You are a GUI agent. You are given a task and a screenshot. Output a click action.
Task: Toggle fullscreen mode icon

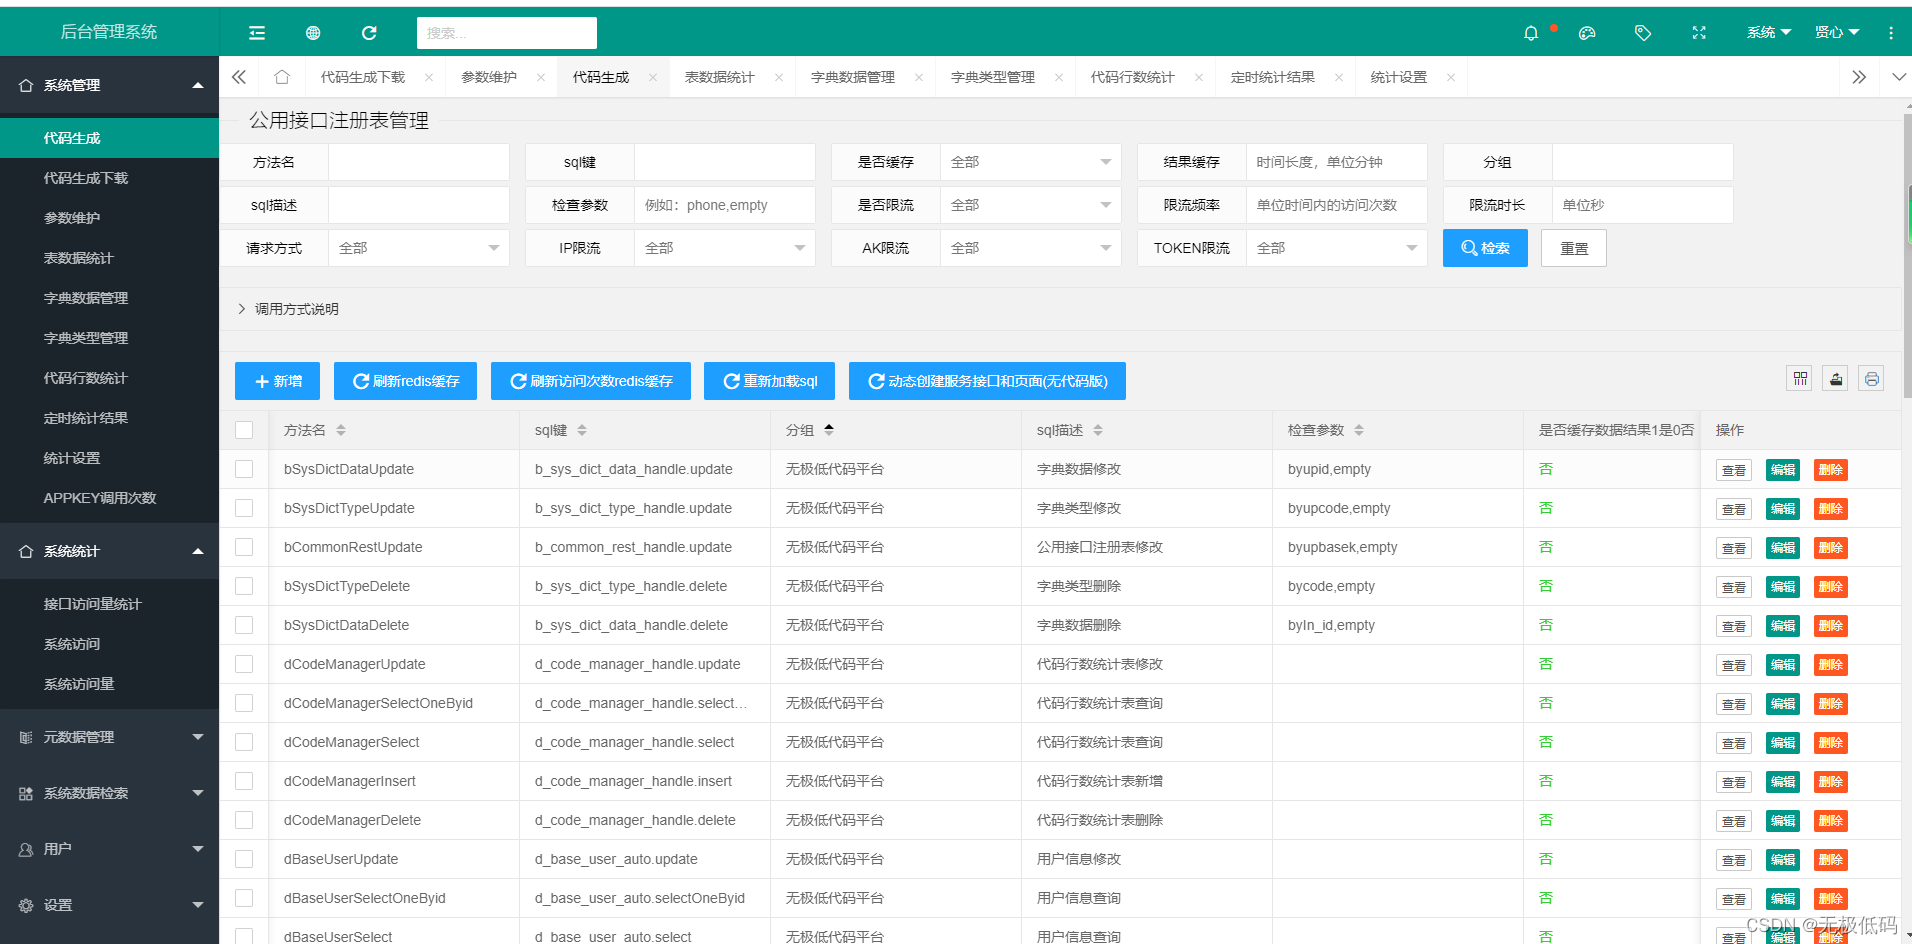pos(1699,33)
